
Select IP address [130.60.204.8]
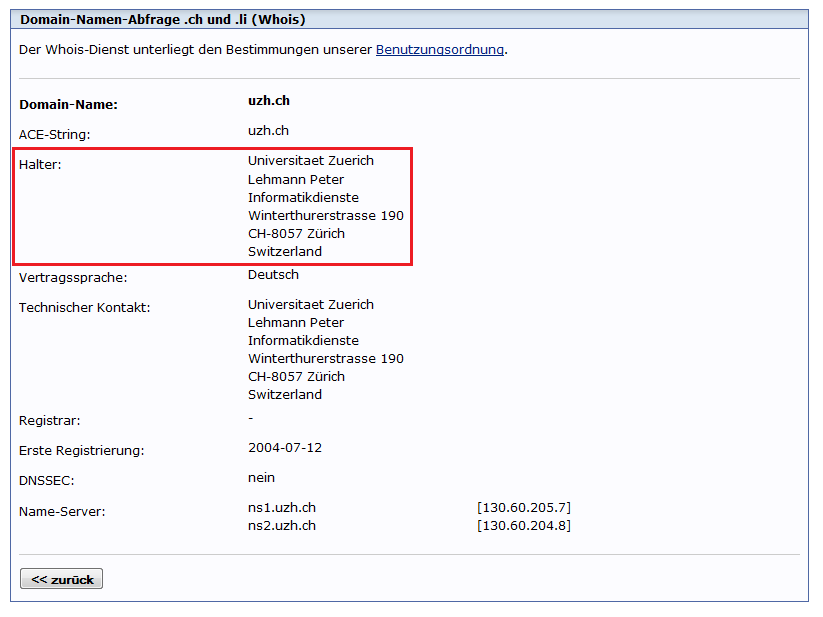pos(524,526)
